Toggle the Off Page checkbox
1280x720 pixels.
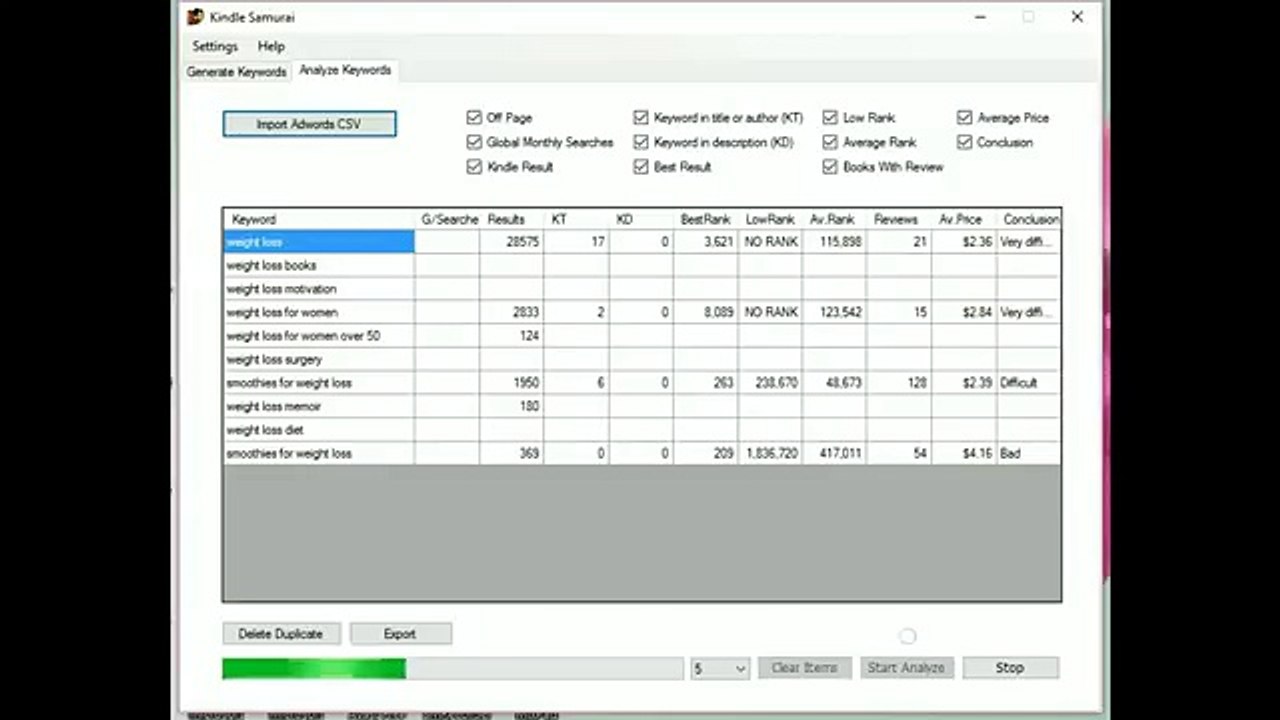[474, 118]
